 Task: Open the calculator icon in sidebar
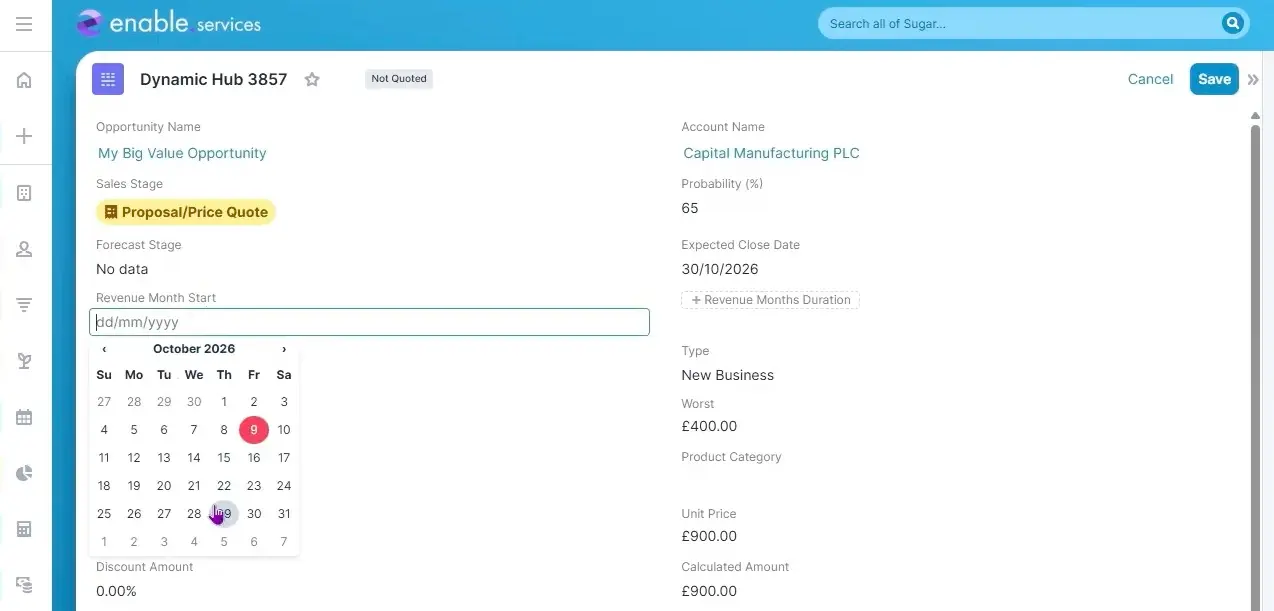[x=25, y=529]
